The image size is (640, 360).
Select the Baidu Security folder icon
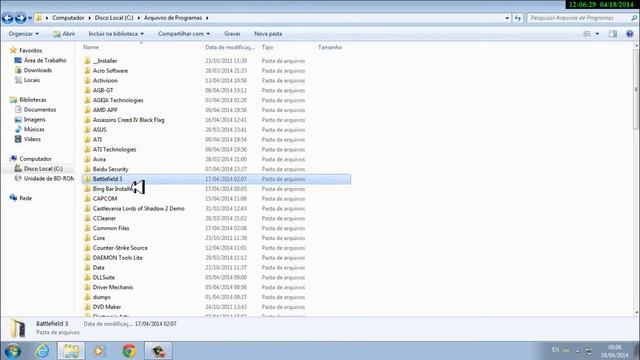[87, 169]
